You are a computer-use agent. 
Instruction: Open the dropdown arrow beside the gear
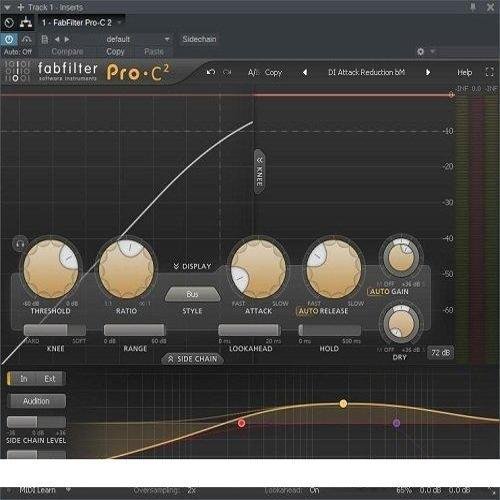[x=432, y=51]
